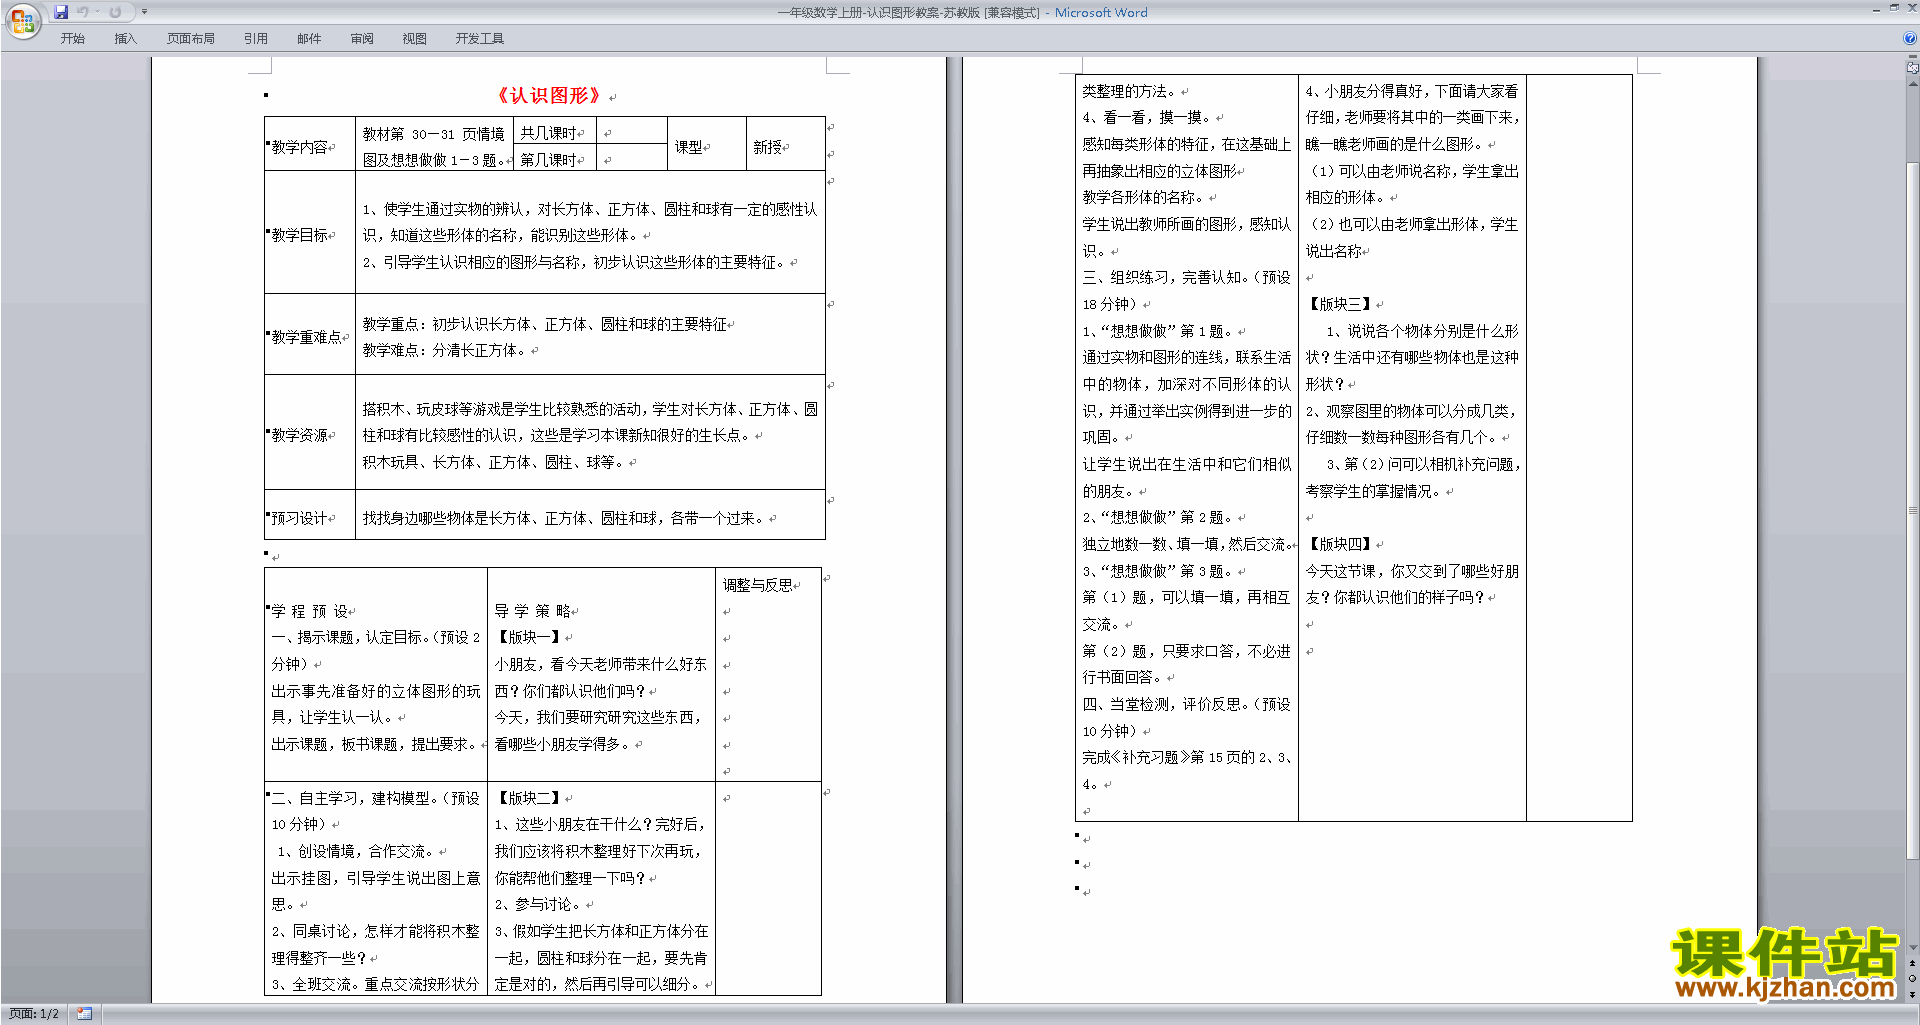Toggle the ruler icon above scrollbar

(1912, 68)
